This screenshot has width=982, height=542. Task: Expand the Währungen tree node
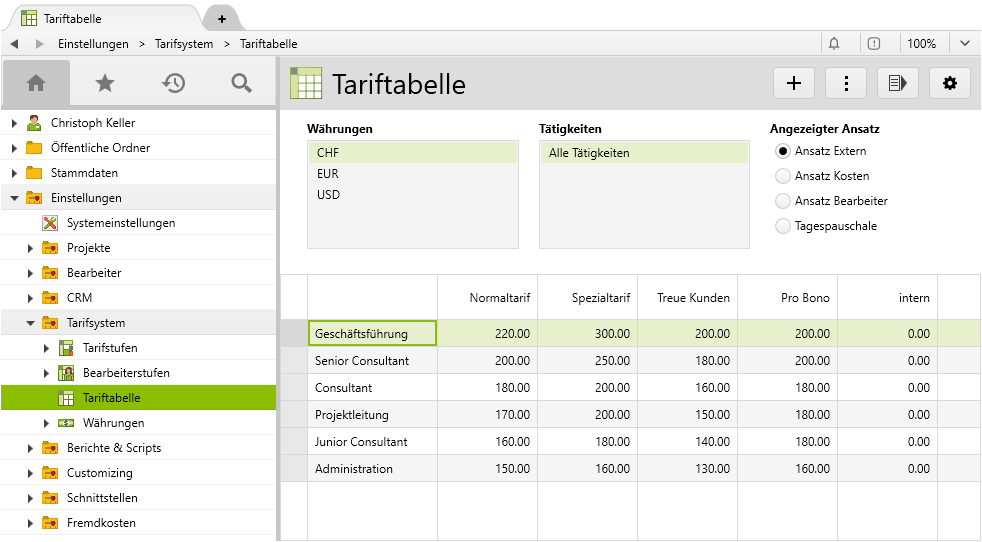click(47, 423)
